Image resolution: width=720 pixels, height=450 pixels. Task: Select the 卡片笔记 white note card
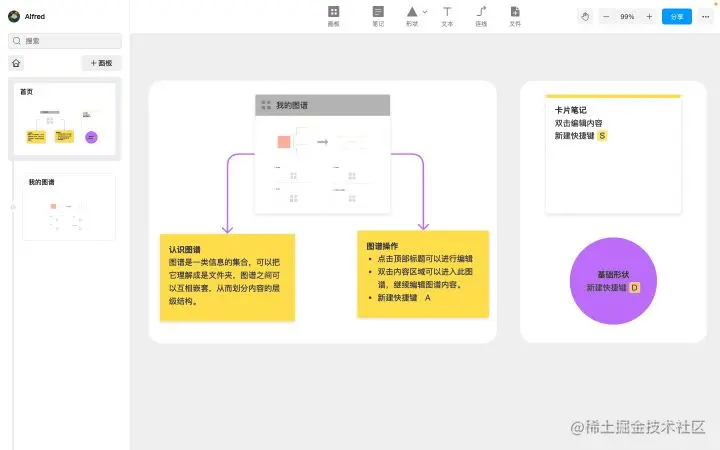613,154
